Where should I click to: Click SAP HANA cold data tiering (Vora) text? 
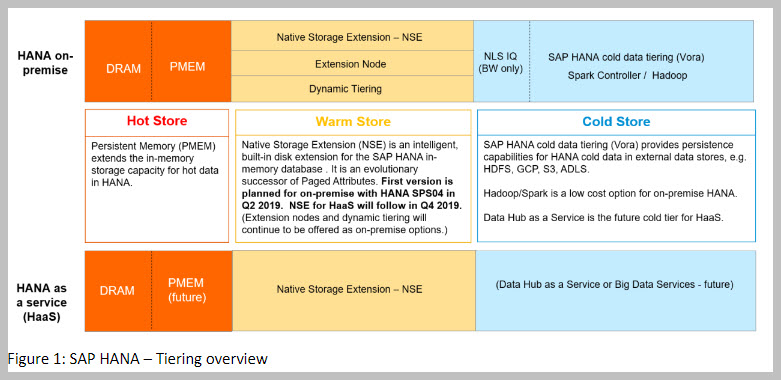[626, 57]
